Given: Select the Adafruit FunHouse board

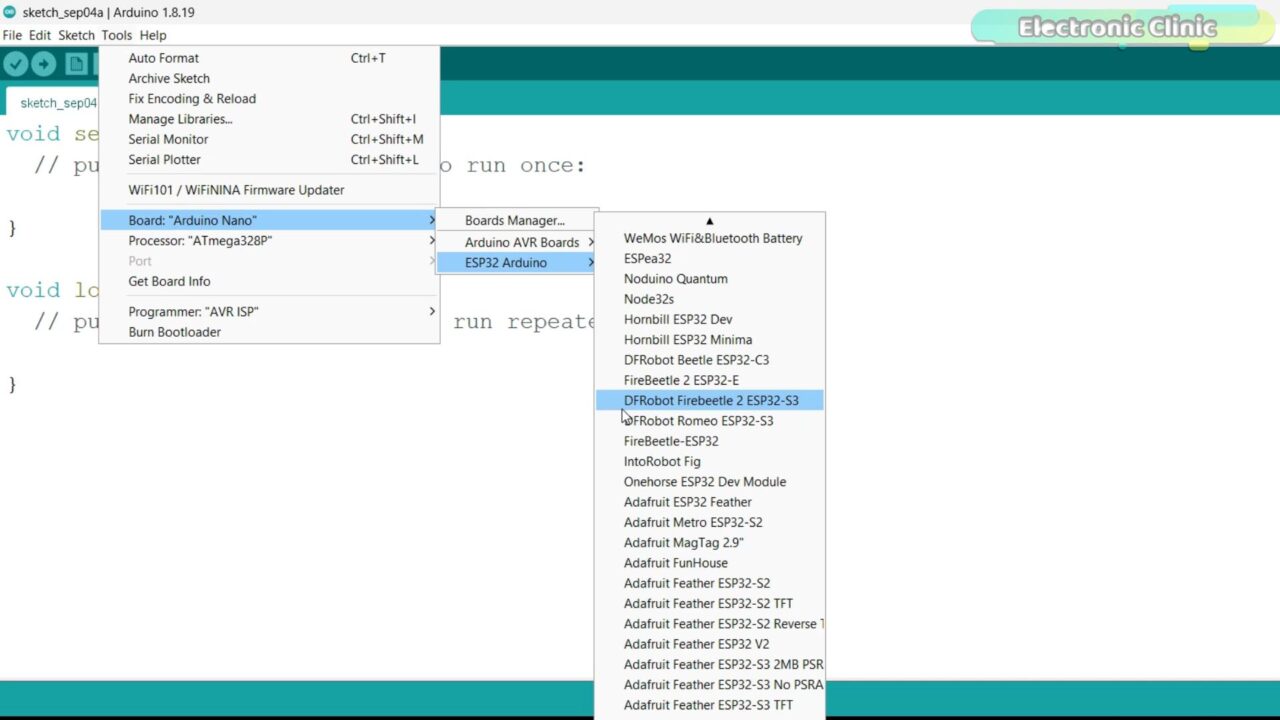Looking at the screenshot, I should (710, 563).
